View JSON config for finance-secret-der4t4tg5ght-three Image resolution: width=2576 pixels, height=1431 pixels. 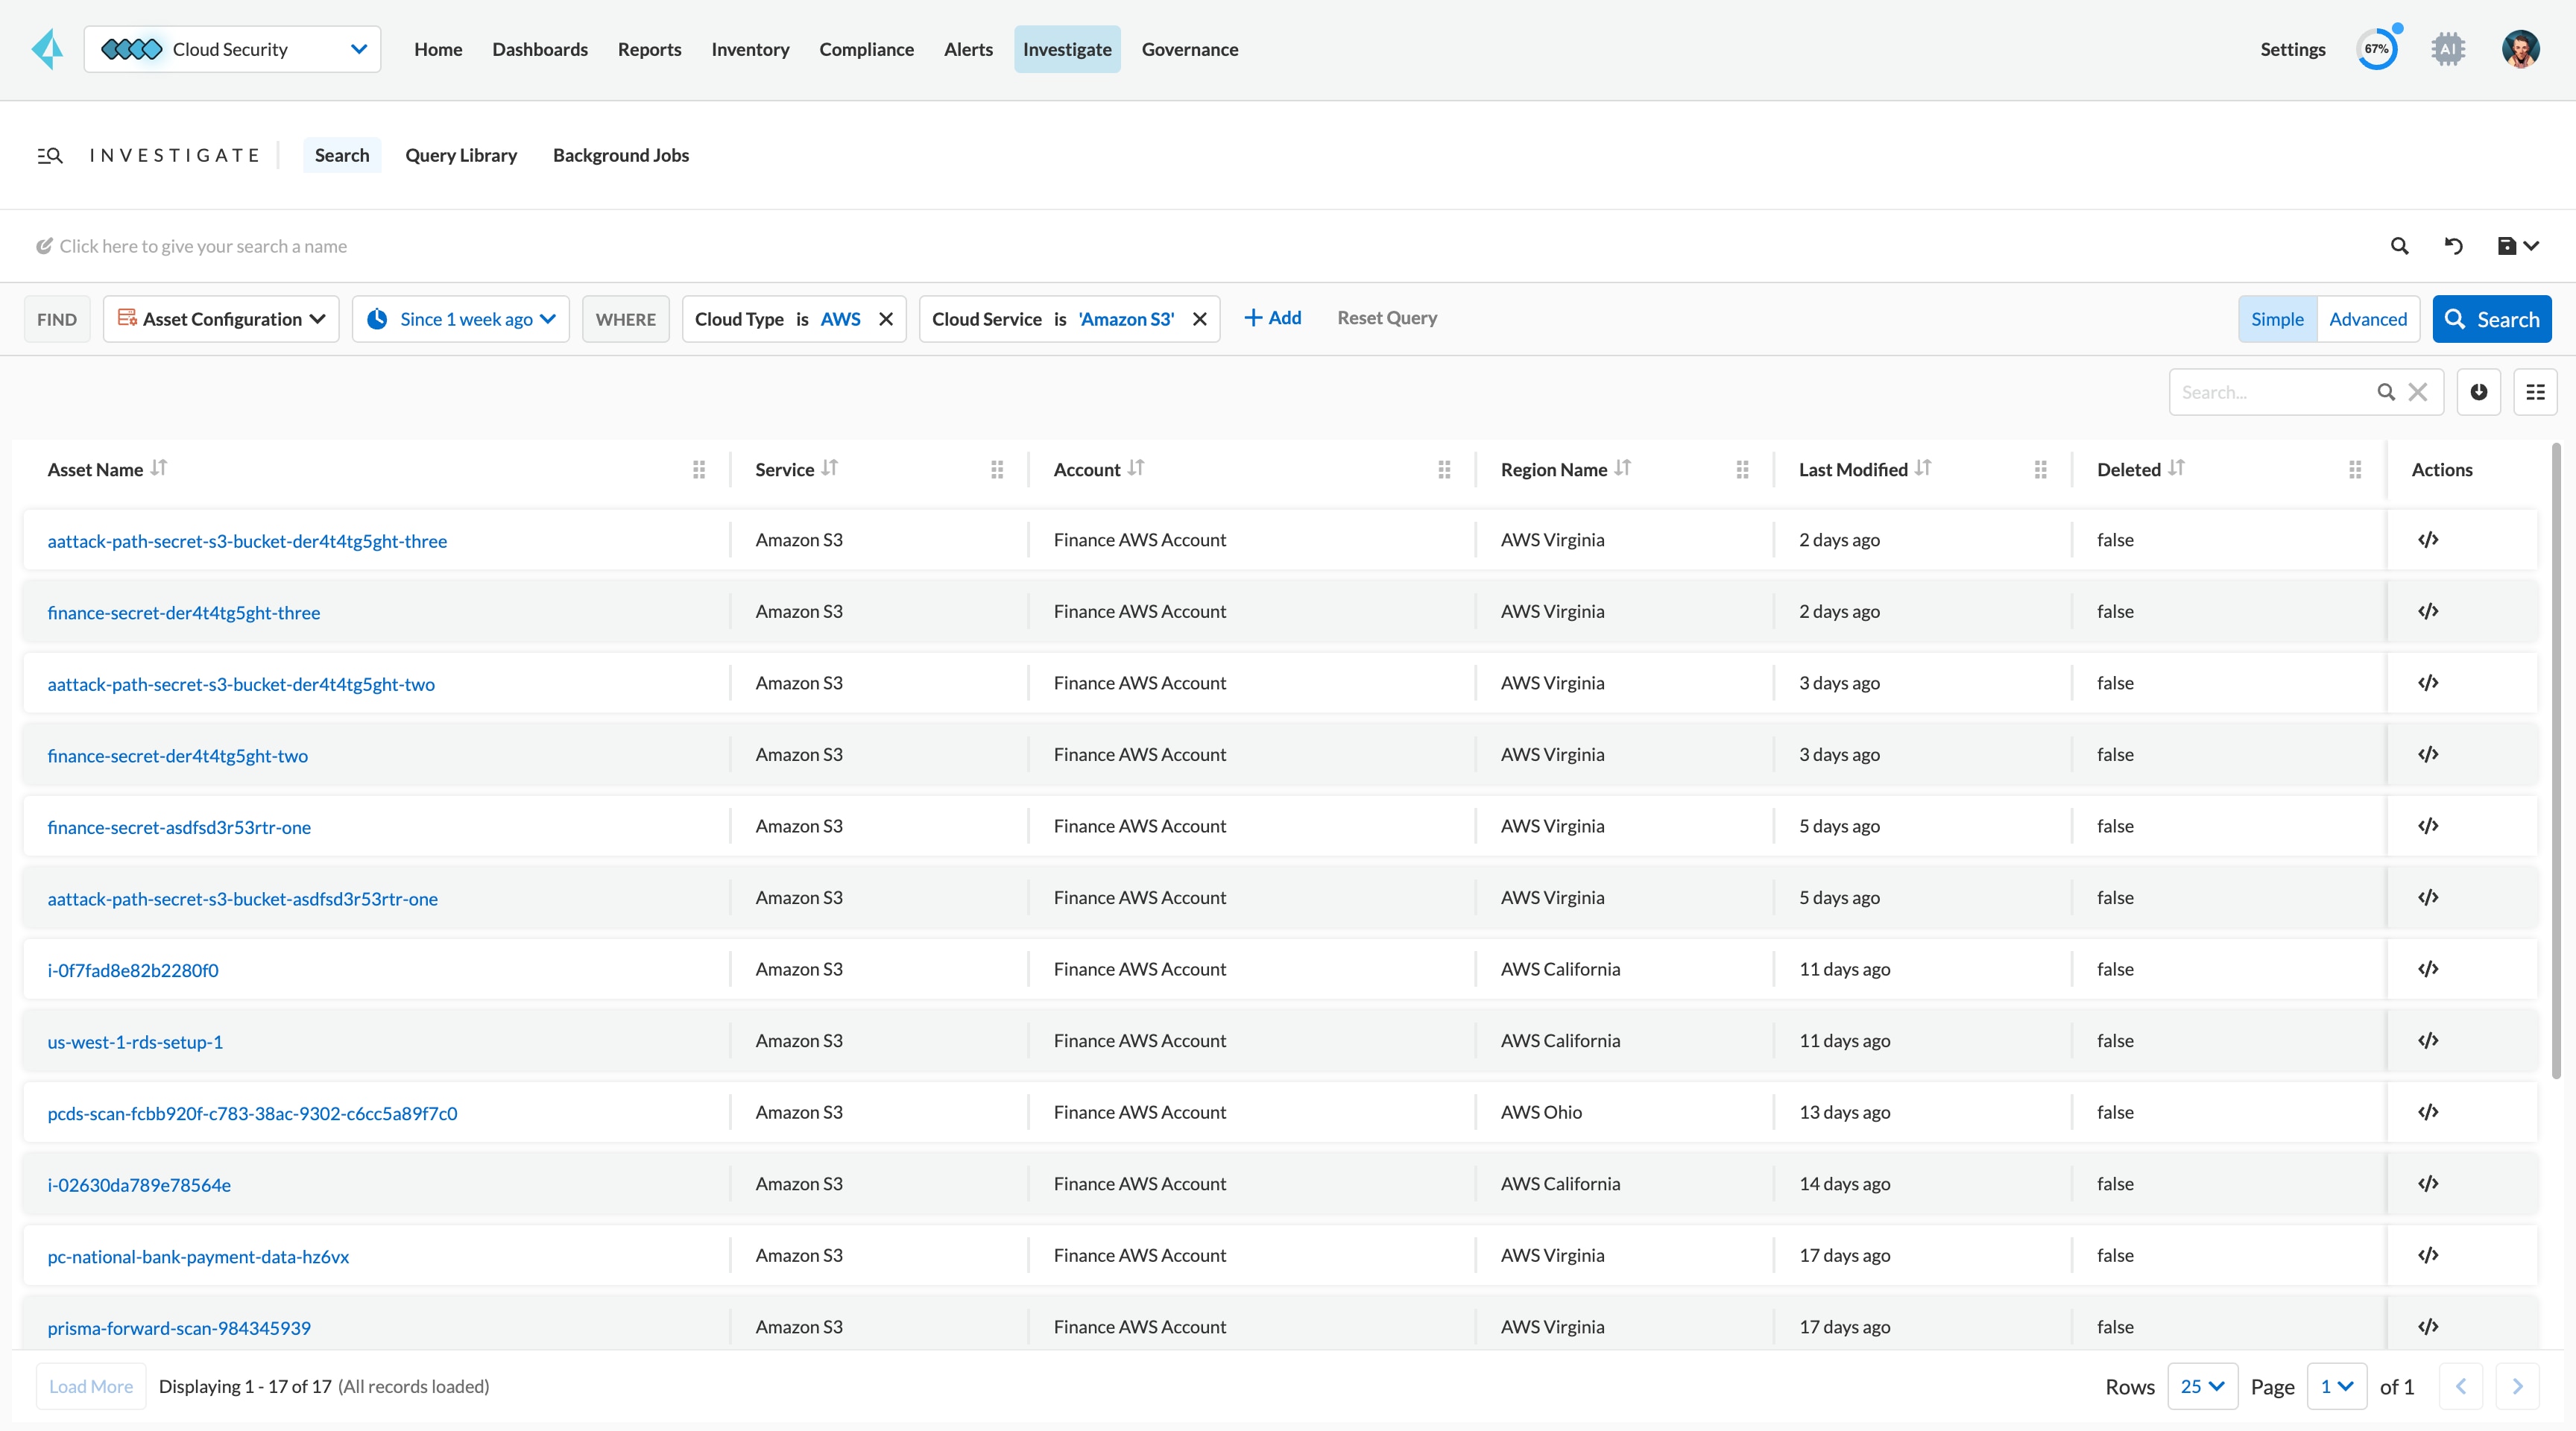(x=2428, y=611)
